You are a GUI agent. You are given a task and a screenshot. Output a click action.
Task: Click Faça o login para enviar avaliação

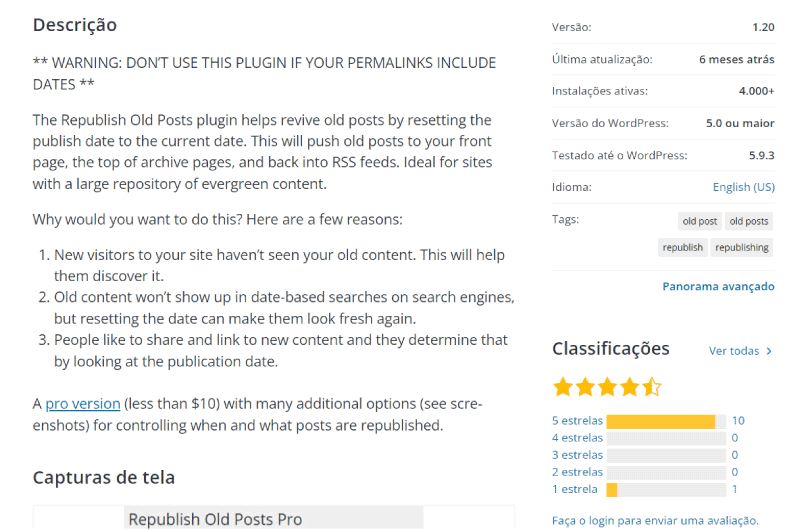tap(655, 521)
